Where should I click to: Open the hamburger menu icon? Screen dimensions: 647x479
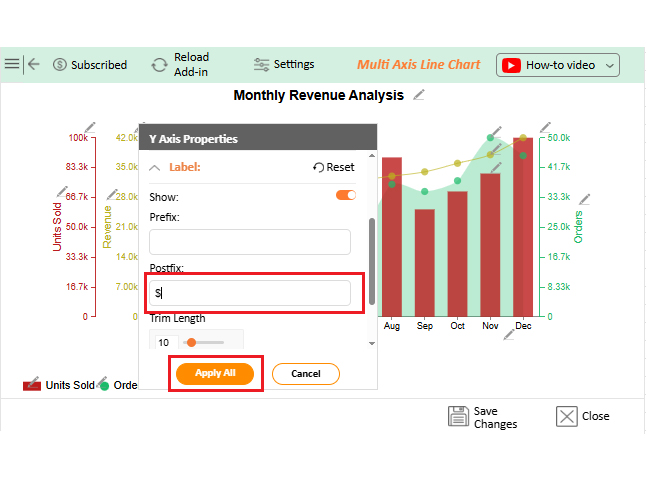(x=12, y=64)
